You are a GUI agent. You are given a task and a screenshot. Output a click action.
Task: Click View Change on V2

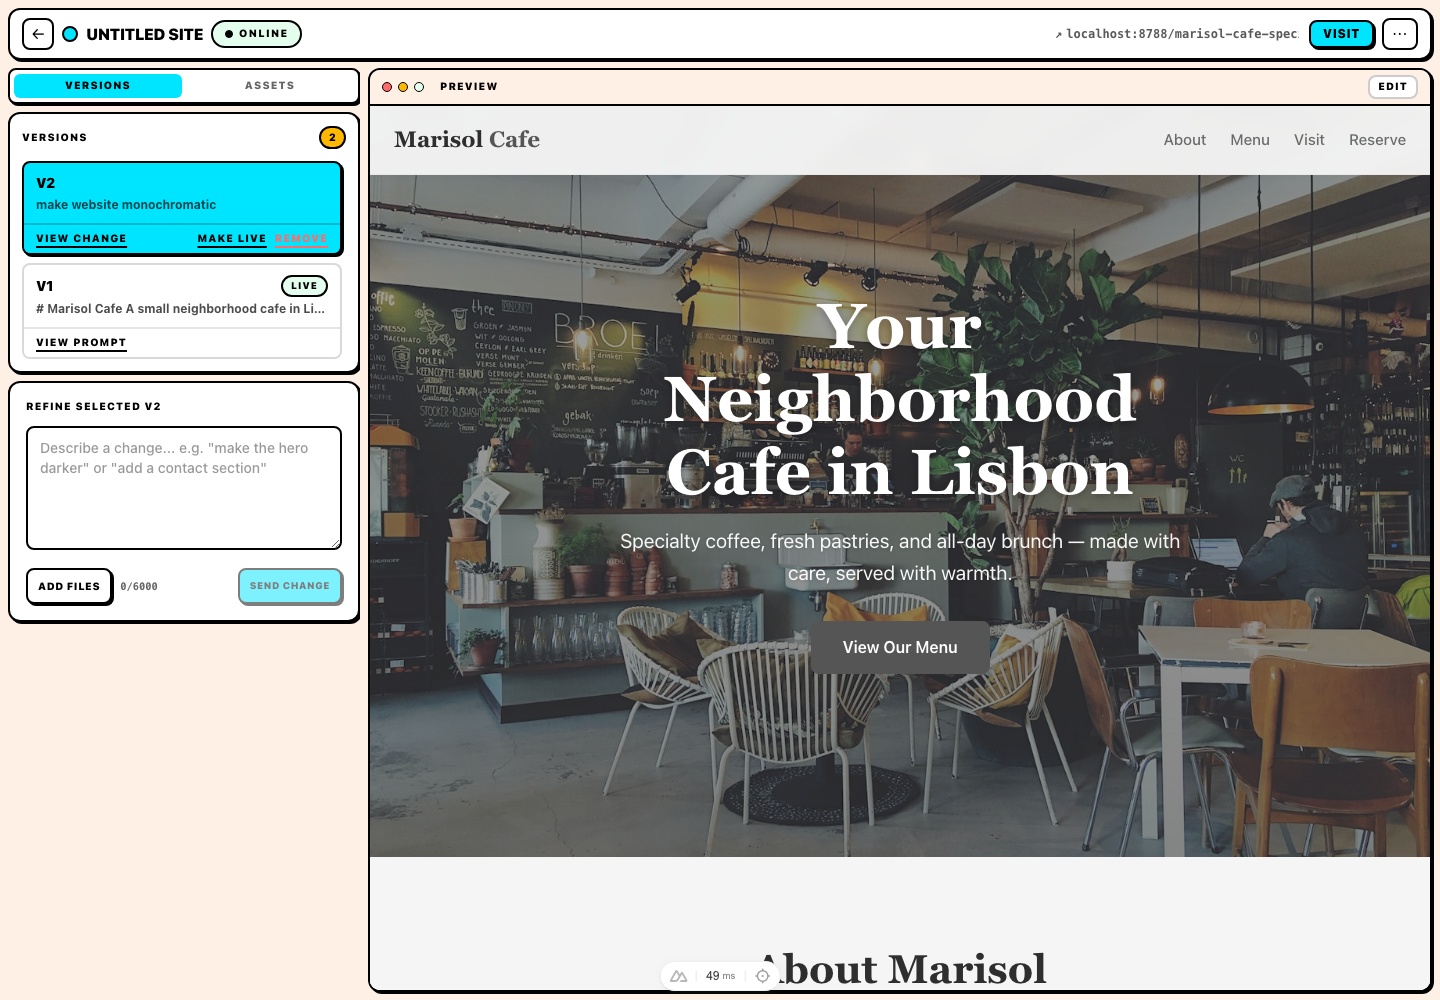click(x=82, y=239)
